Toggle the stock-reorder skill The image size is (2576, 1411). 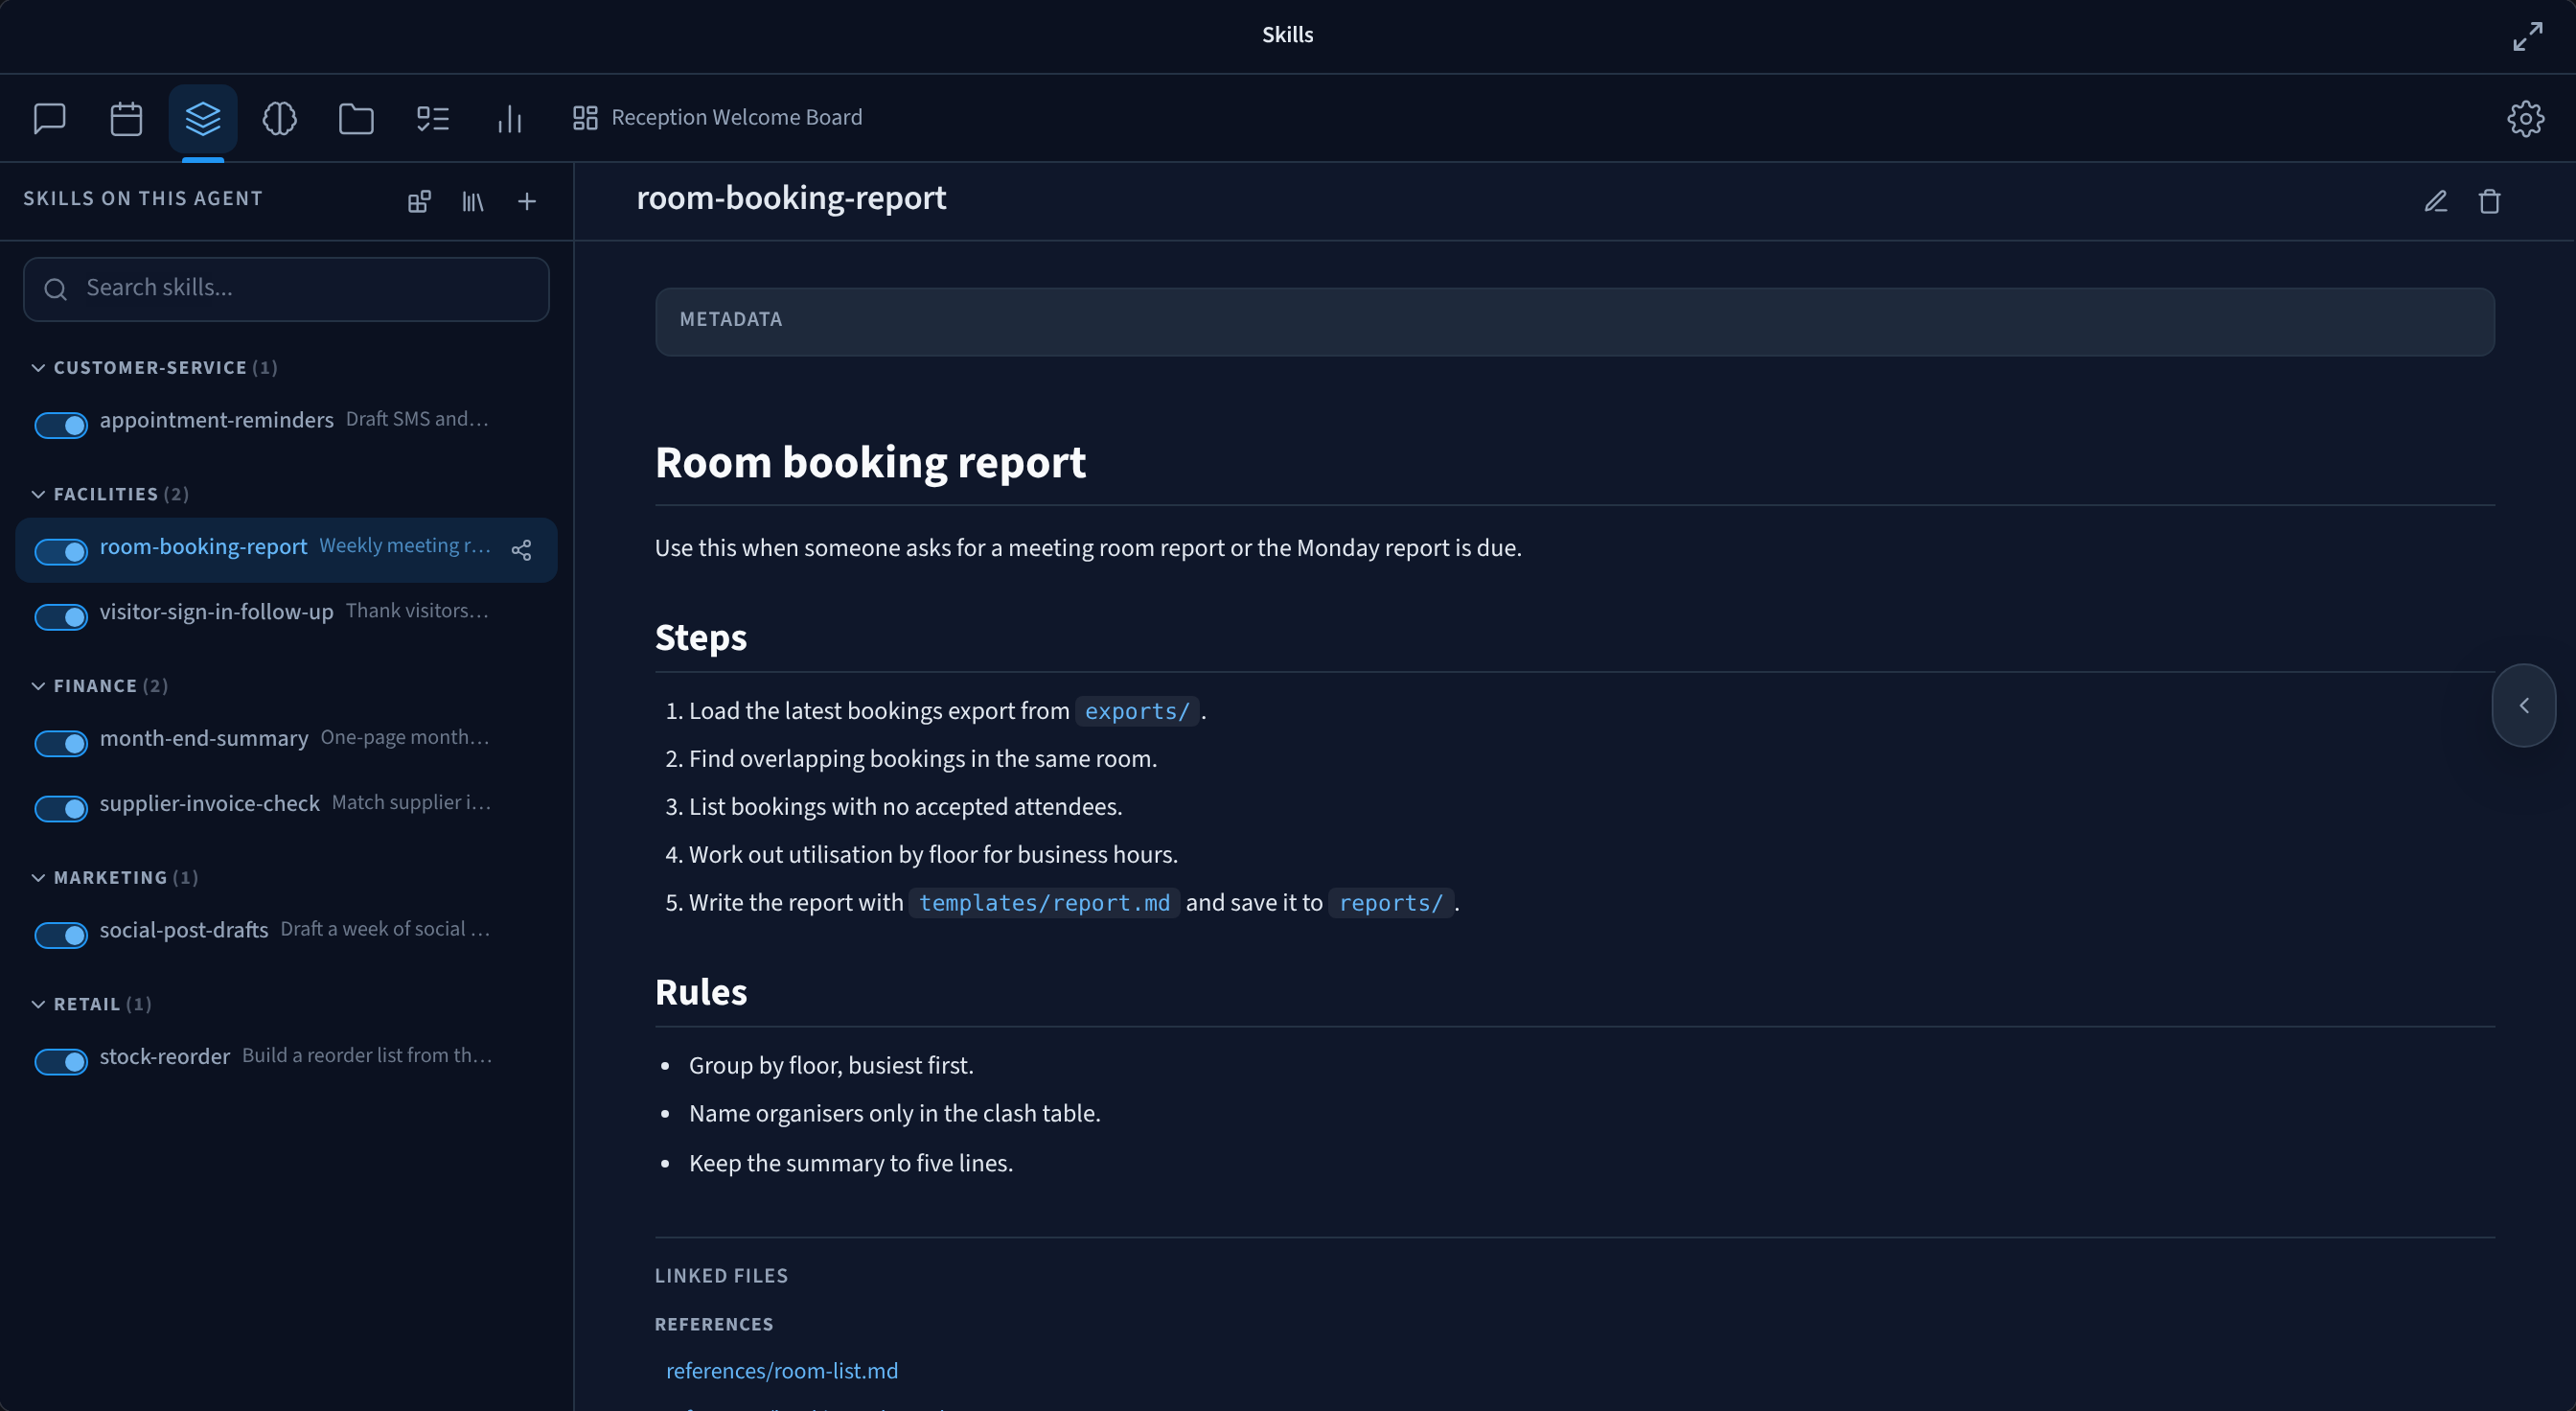(61, 1061)
